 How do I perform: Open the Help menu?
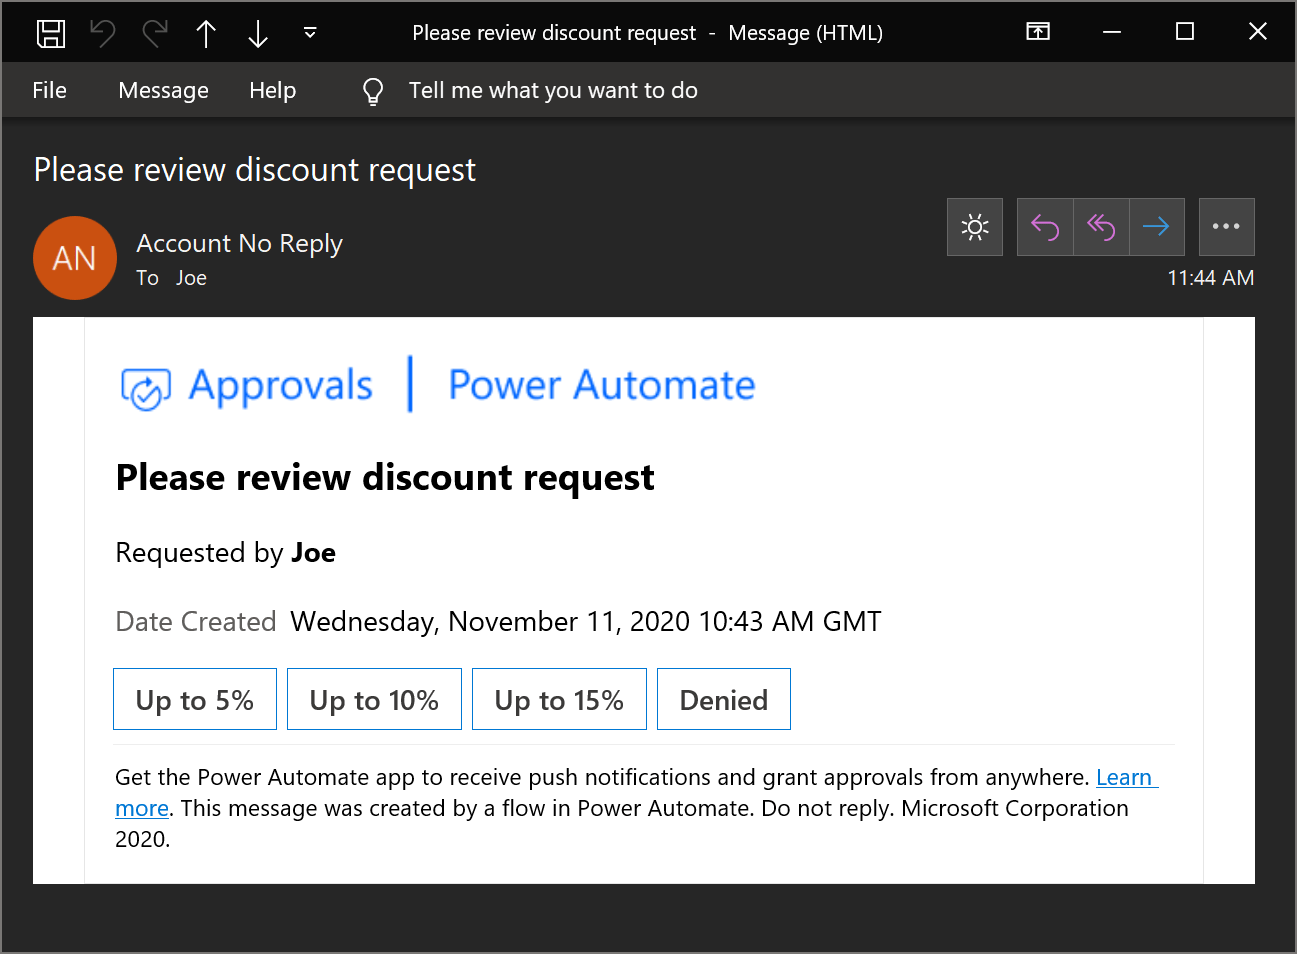point(272,90)
